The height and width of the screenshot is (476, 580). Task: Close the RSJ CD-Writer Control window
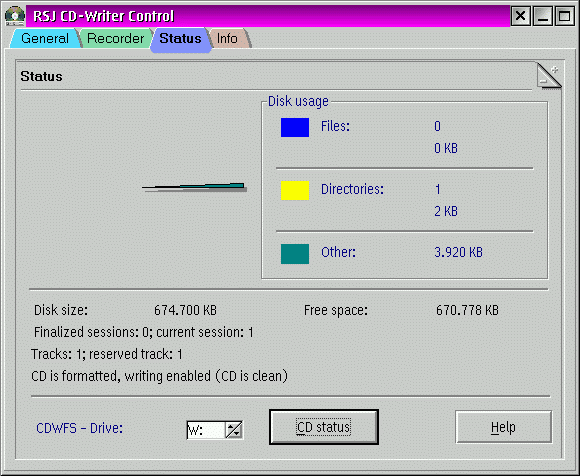pyautogui.click(x=520, y=16)
